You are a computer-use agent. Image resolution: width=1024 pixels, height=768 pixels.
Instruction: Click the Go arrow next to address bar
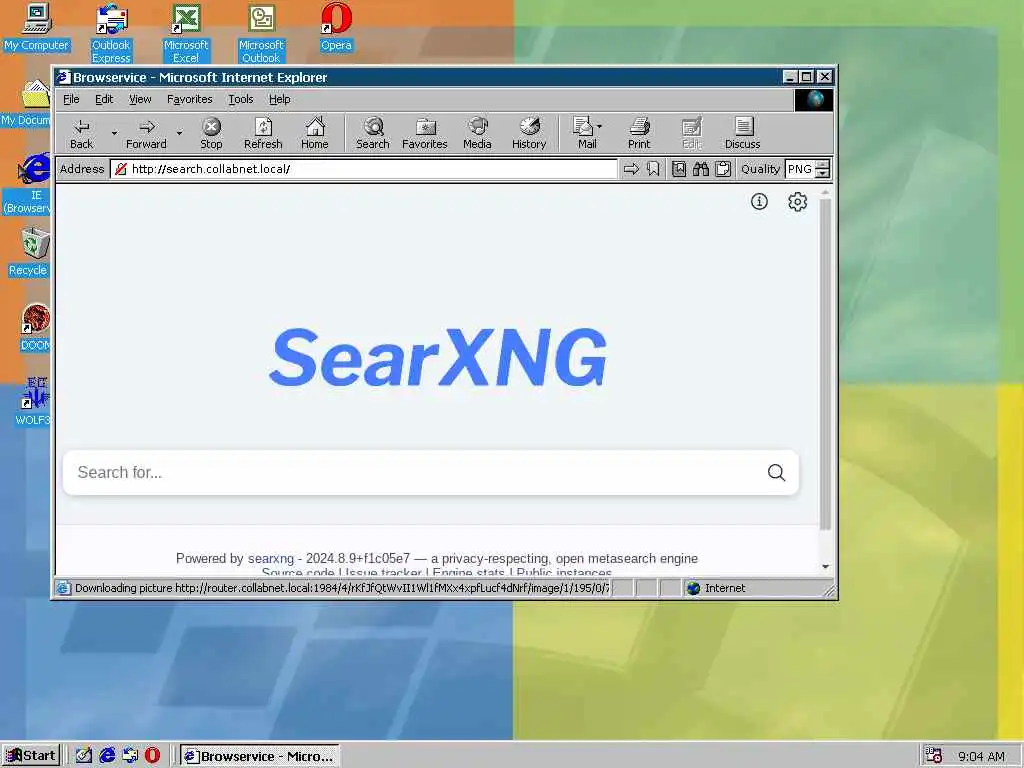(x=631, y=169)
